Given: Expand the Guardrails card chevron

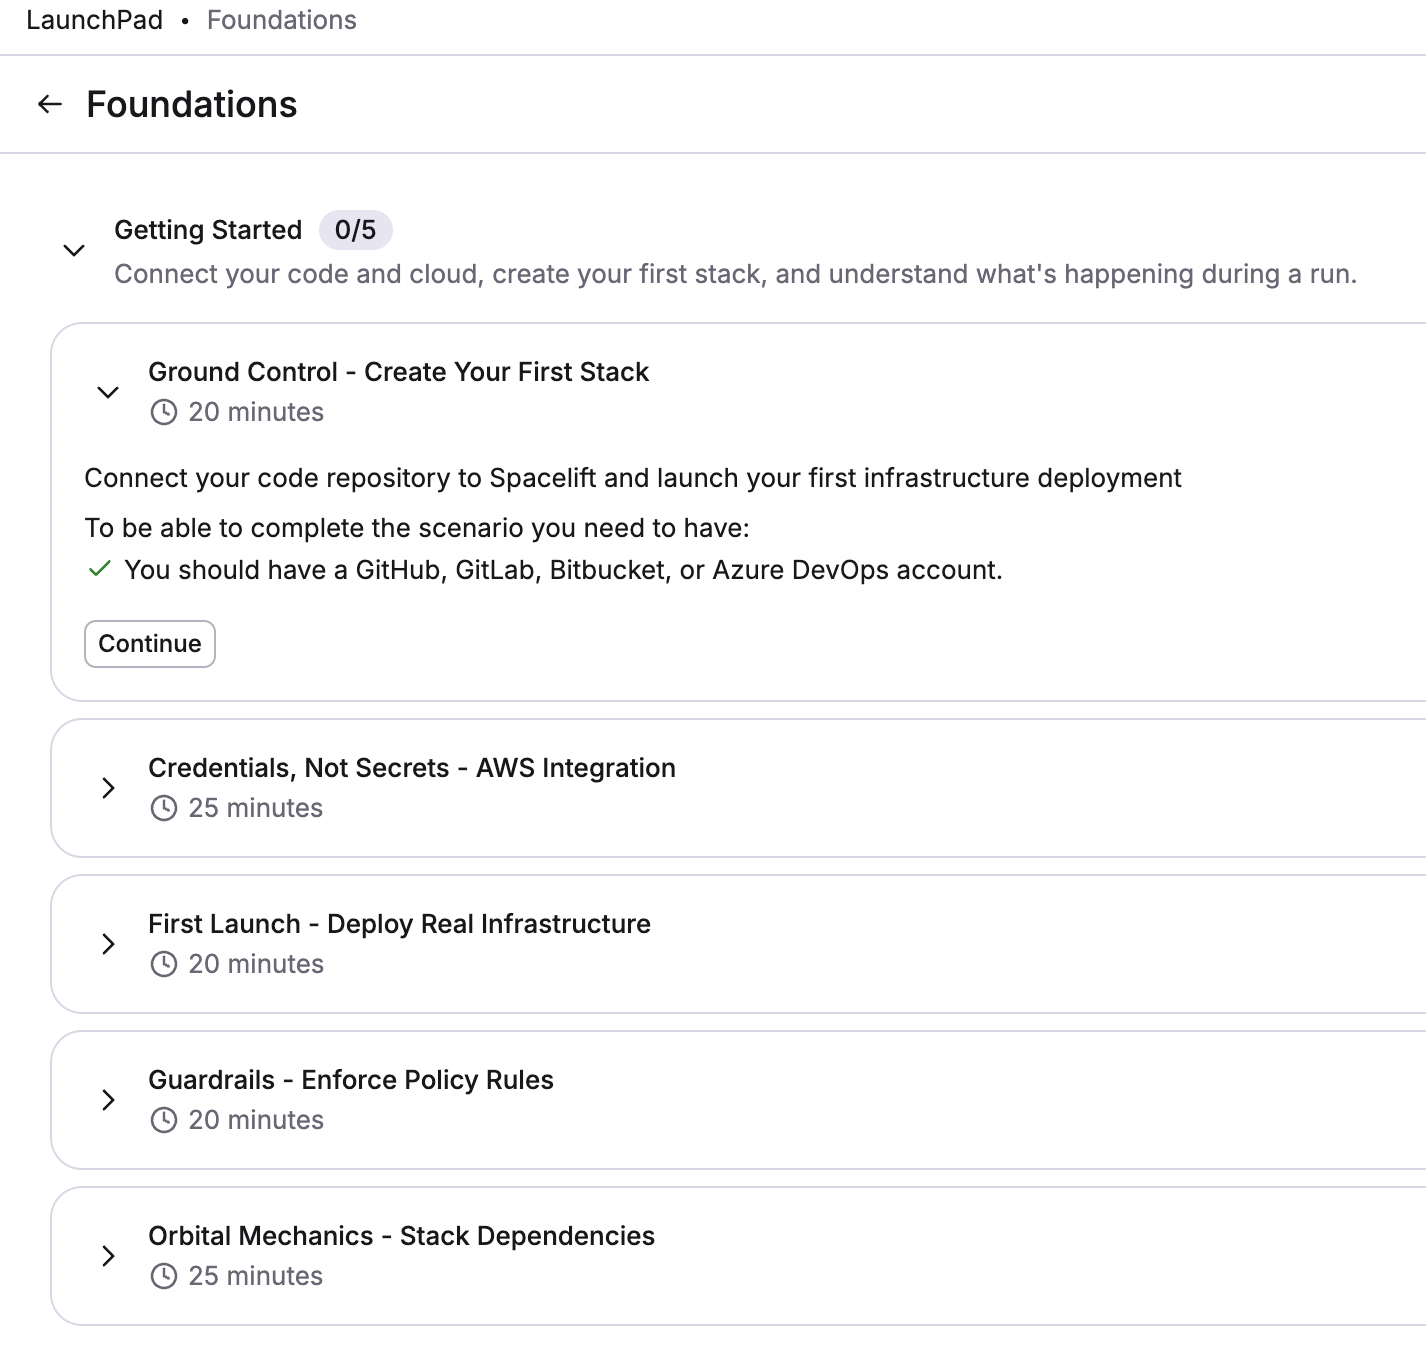Looking at the screenshot, I should tap(108, 1100).
